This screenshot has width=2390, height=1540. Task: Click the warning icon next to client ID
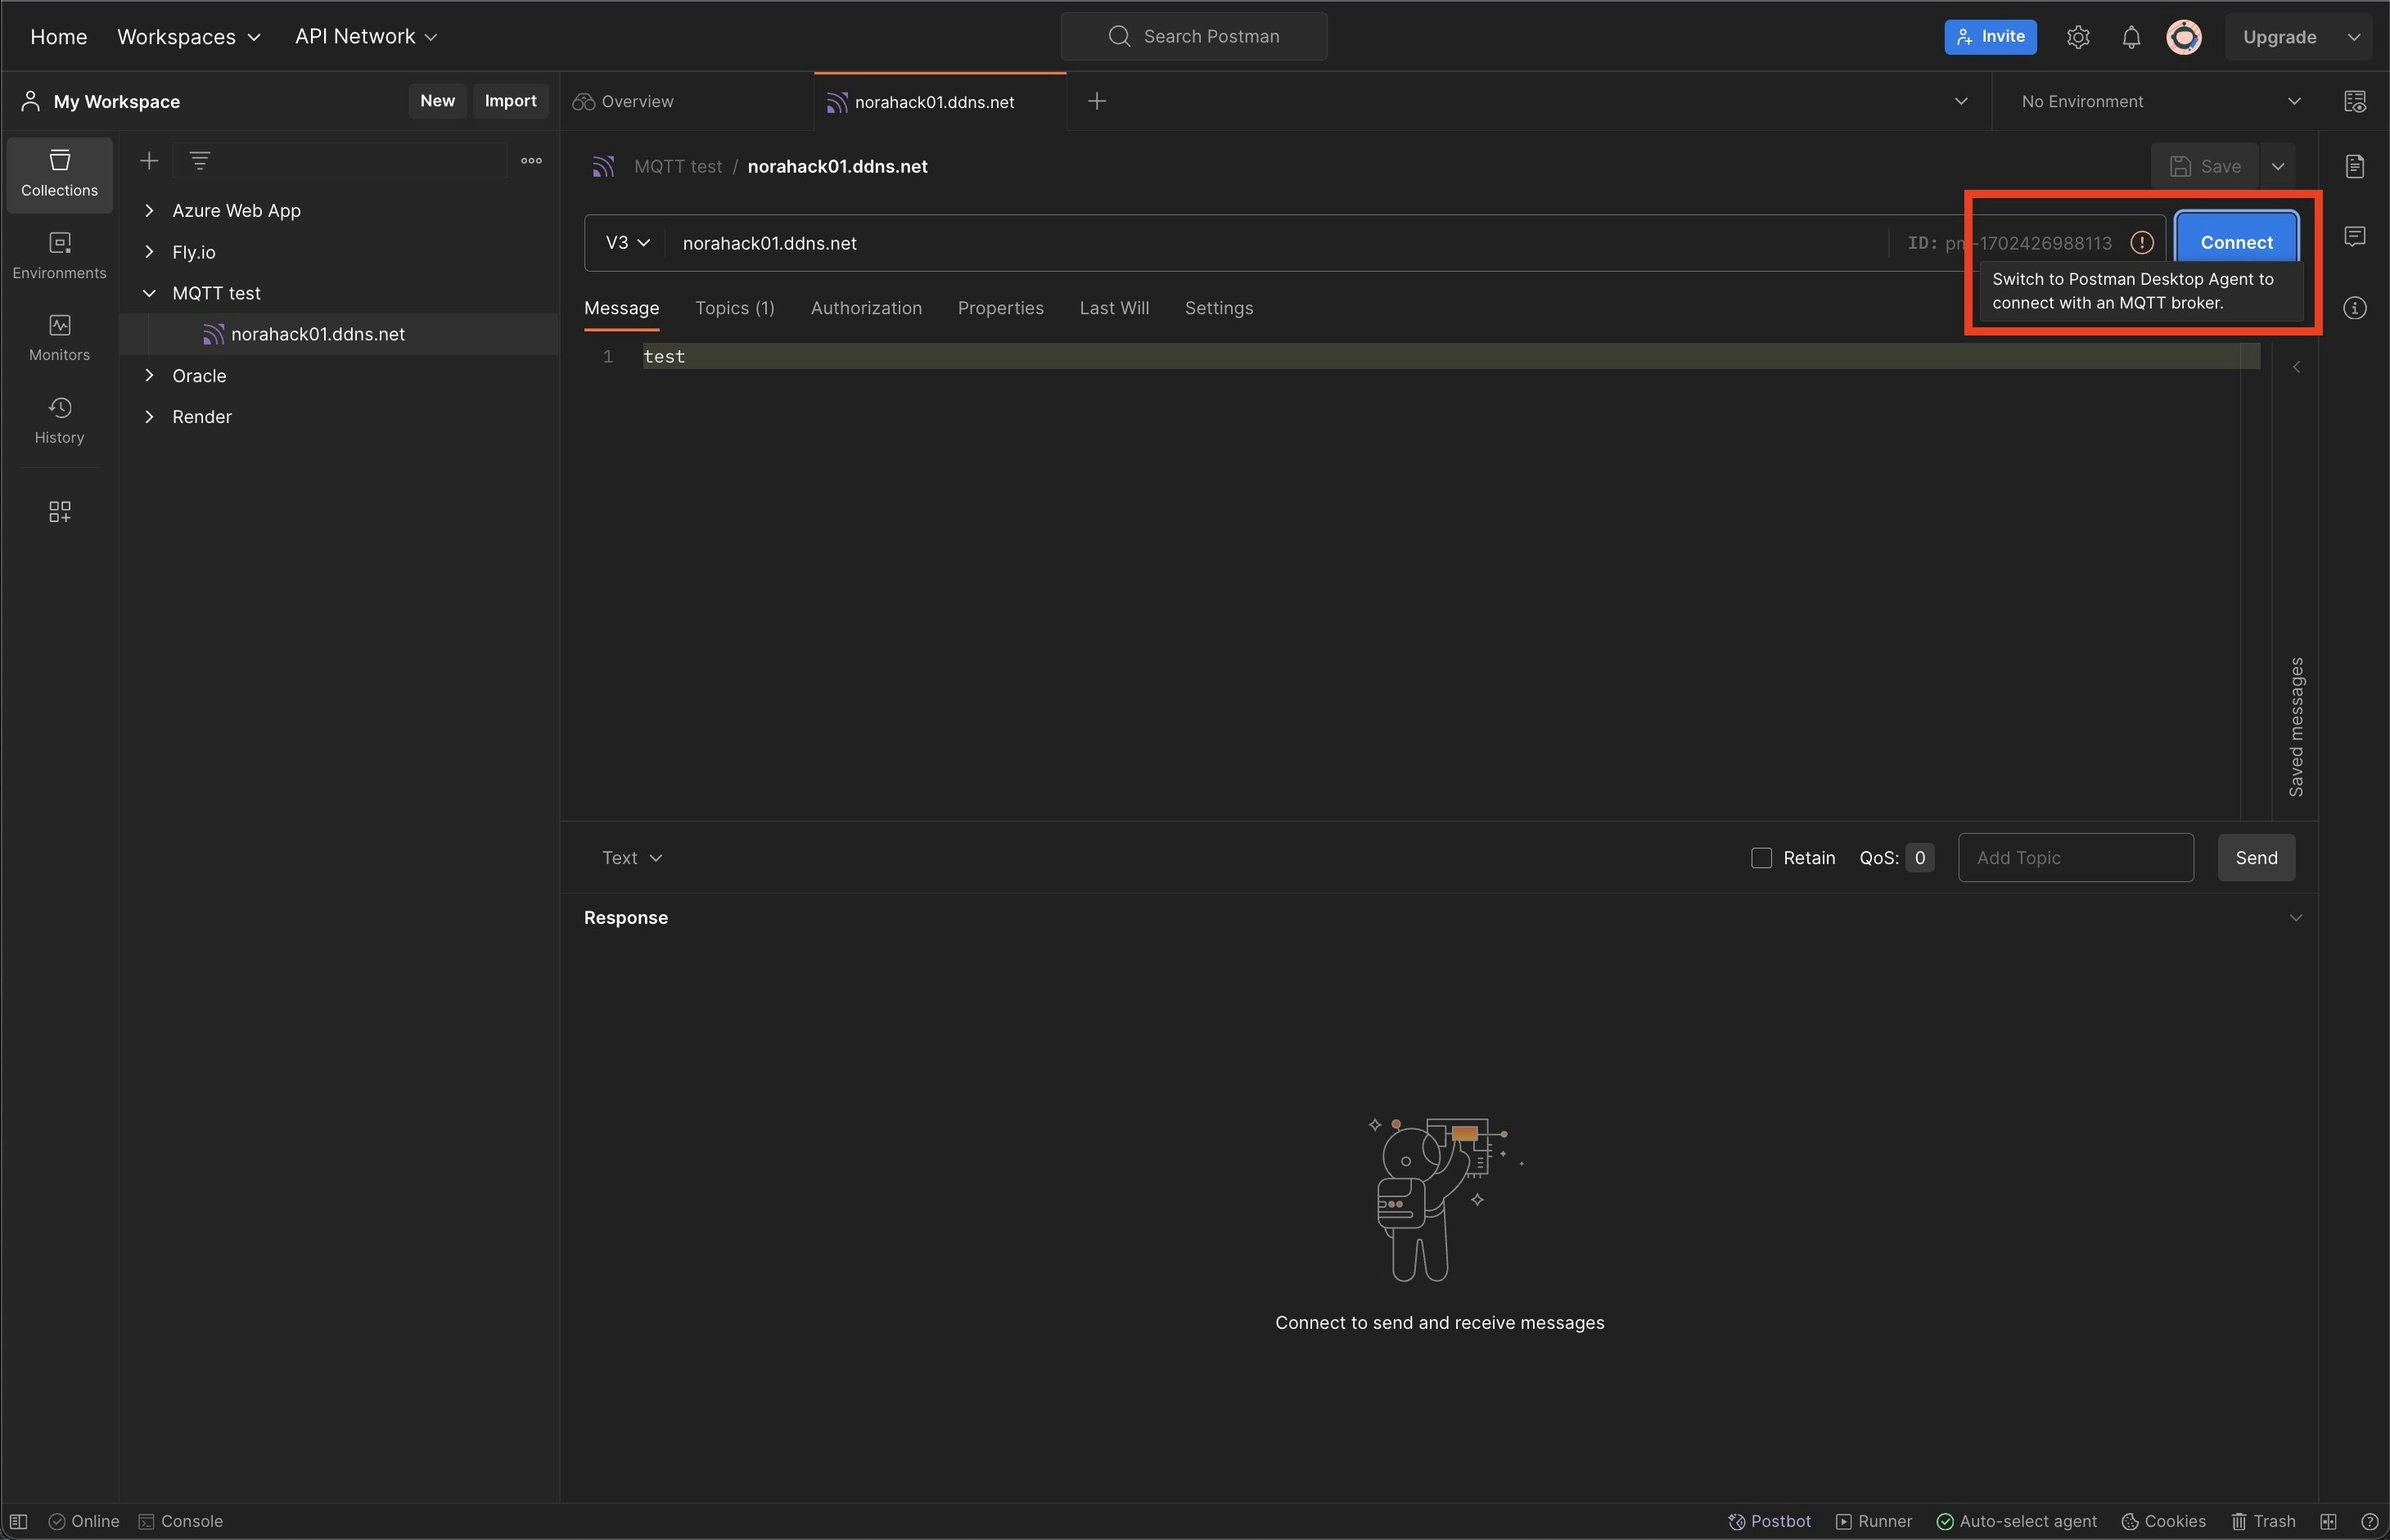(x=2141, y=243)
